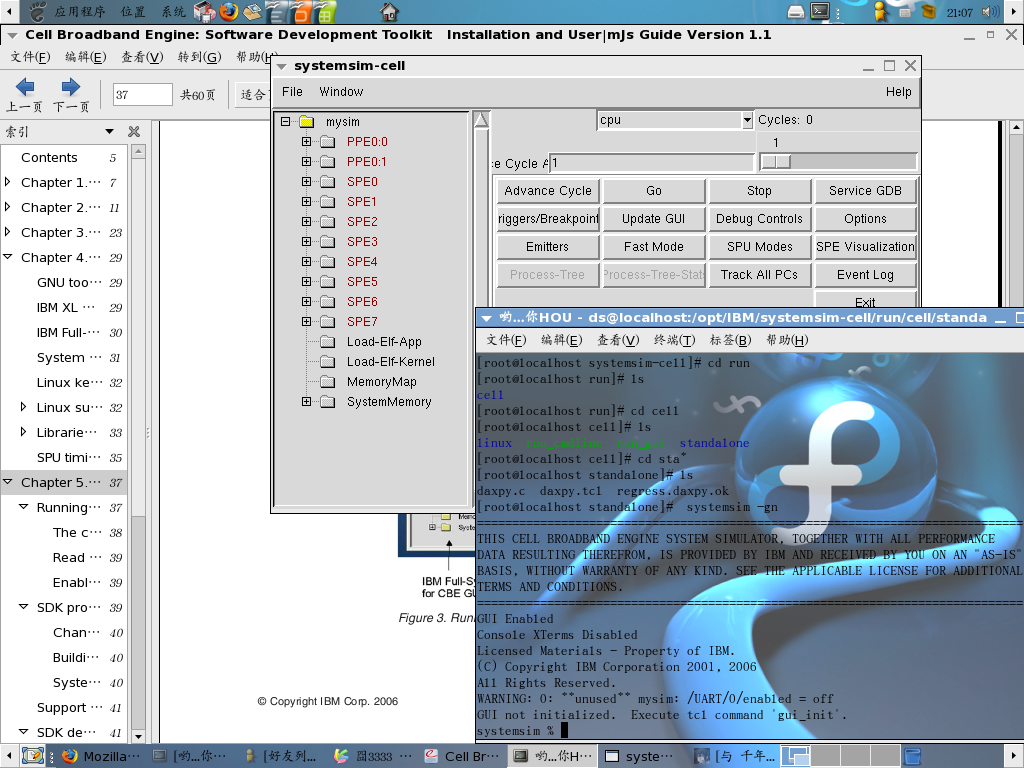Open the speaker volume control icon

tap(990, 12)
